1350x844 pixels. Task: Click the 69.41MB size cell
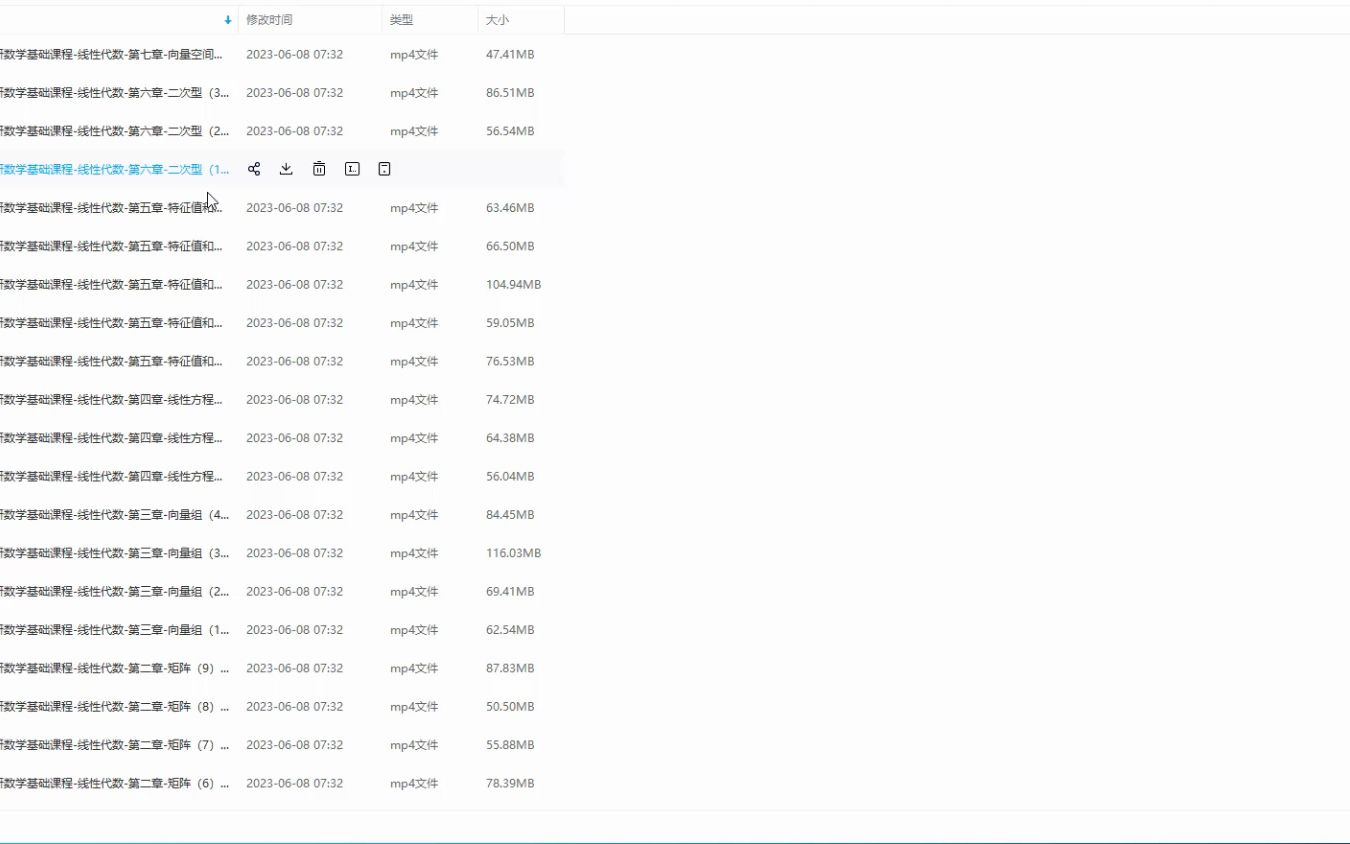pos(510,591)
